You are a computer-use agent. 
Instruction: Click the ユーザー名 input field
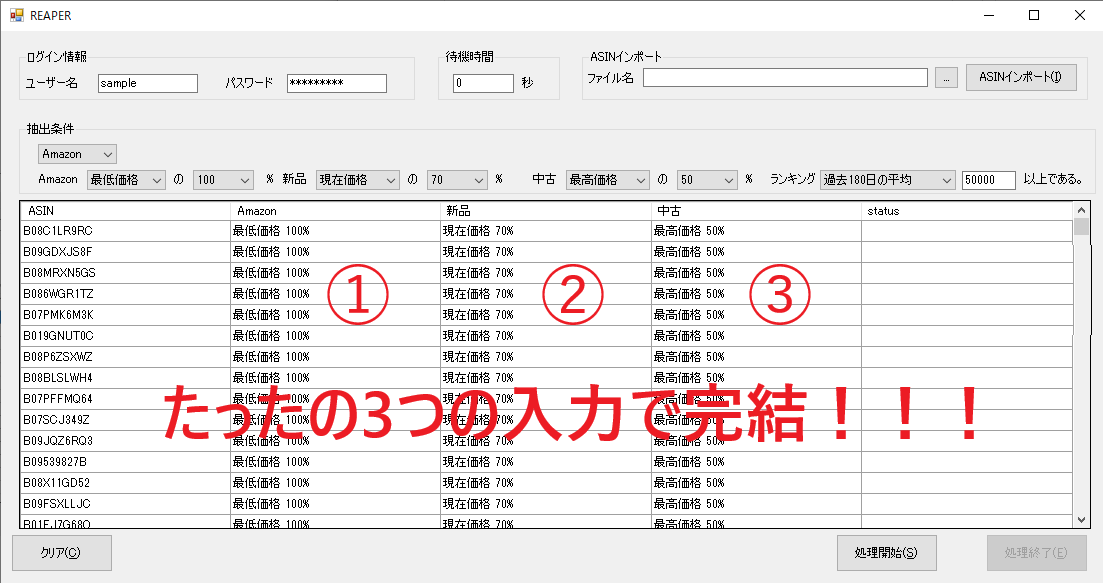[148, 84]
